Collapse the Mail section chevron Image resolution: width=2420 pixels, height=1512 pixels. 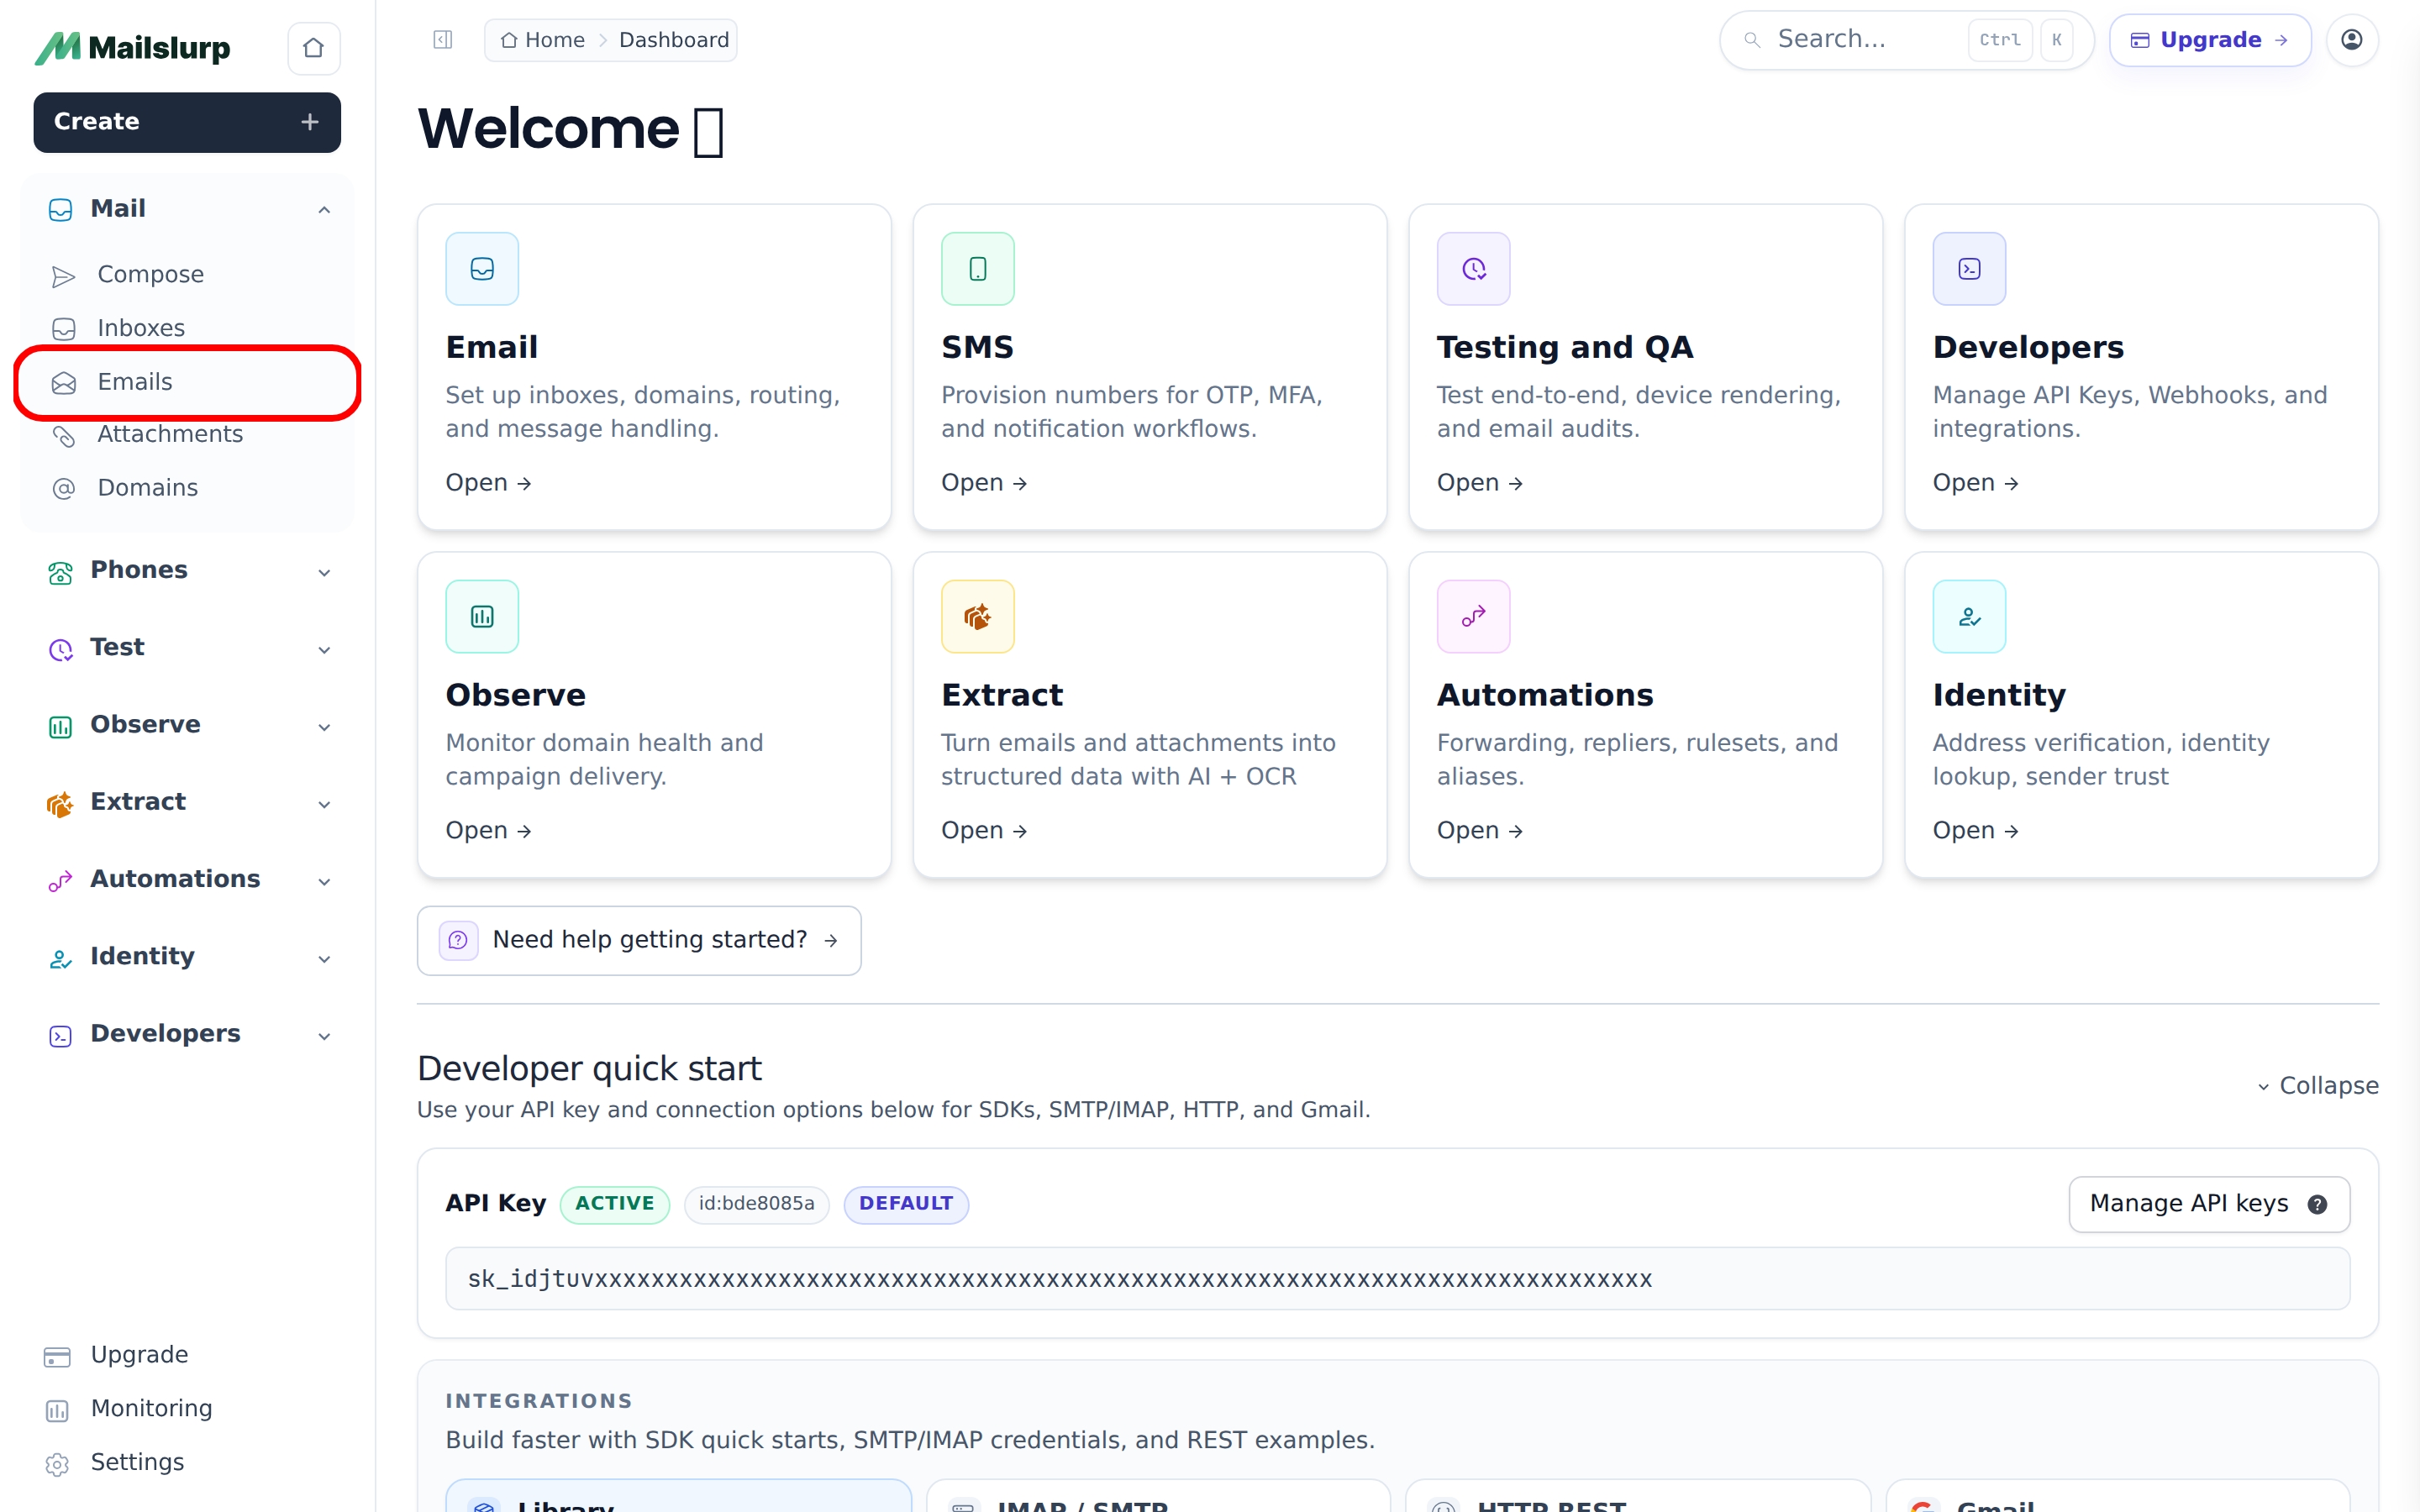(x=324, y=209)
